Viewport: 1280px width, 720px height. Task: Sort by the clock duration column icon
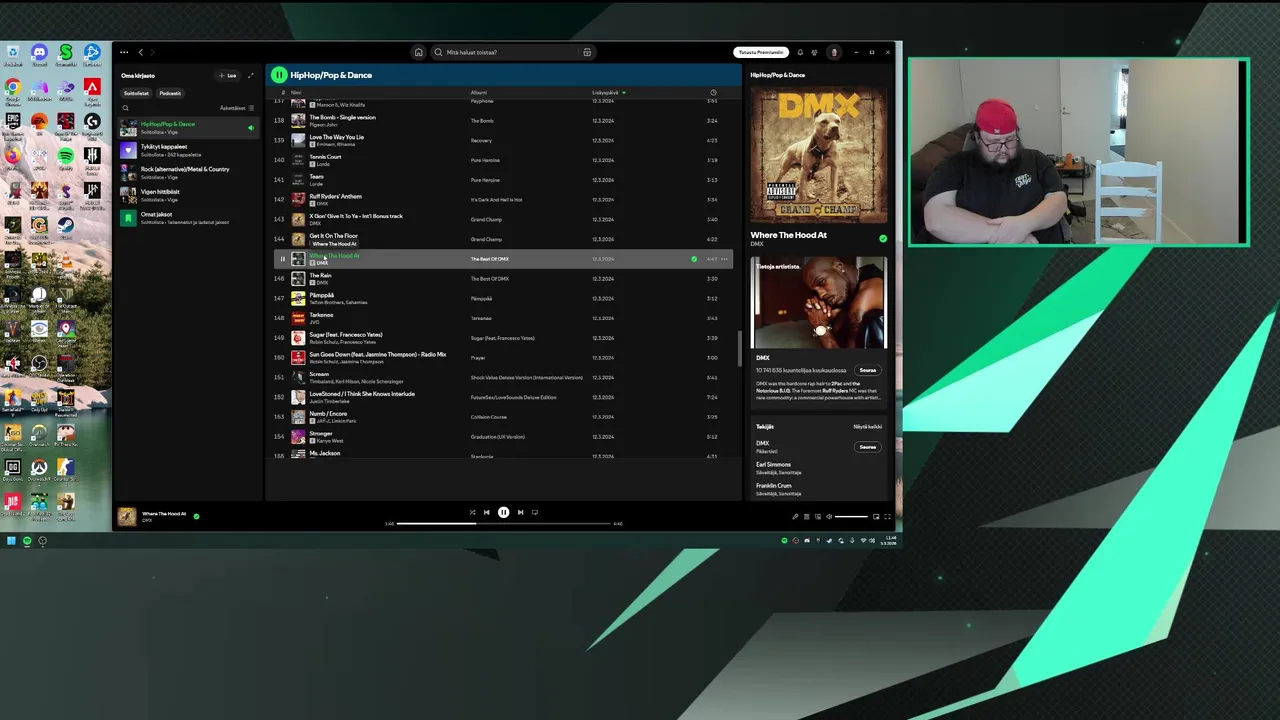[x=713, y=93]
